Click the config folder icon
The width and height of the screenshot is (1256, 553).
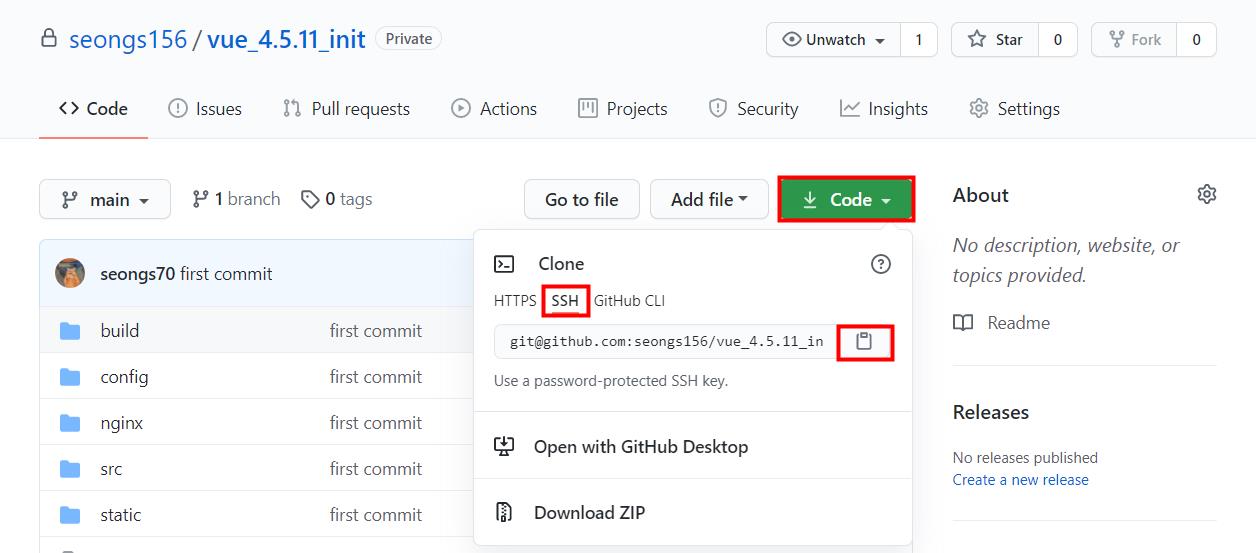click(70, 377)
